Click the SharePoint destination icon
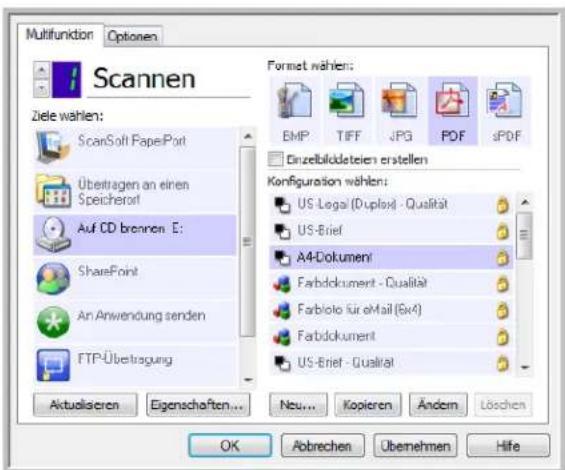The width and height of the screenshot is (565, 470). point(53,278)
